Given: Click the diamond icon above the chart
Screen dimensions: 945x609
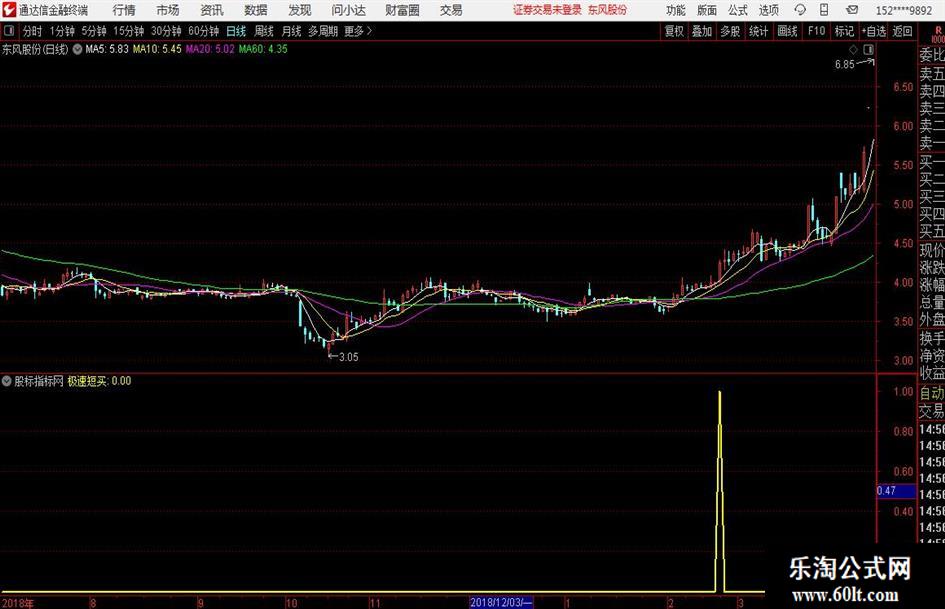Looking at the screenshot, I should 853,49.
